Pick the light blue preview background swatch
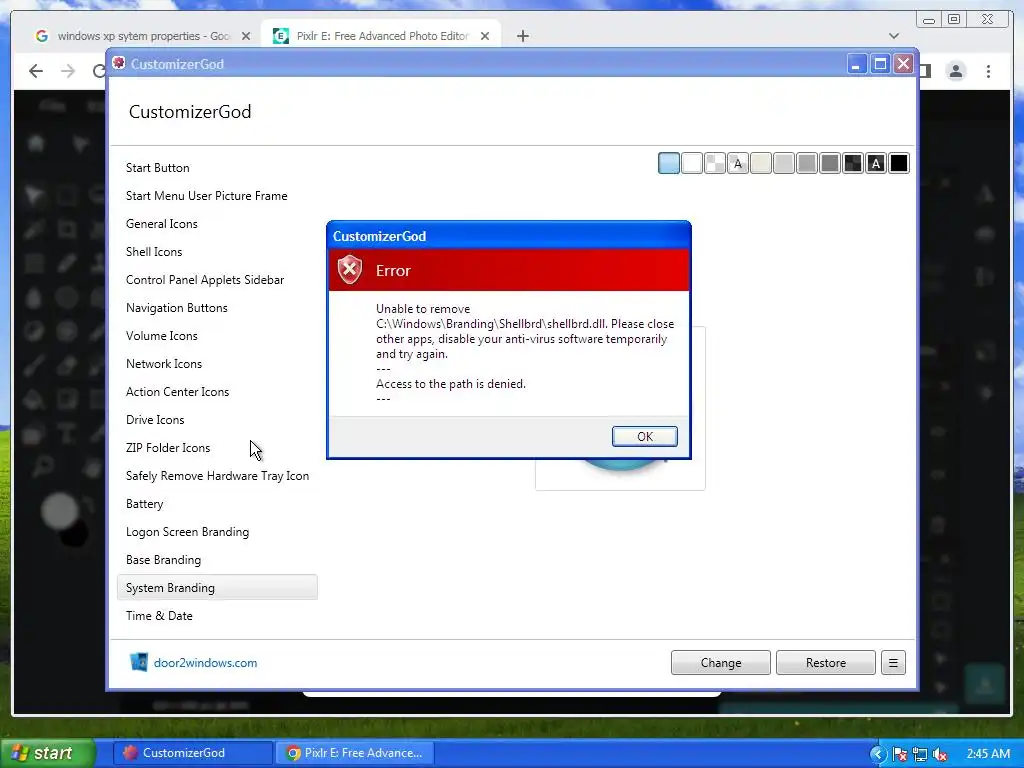 pyautogui.click(x=669, y=163)
